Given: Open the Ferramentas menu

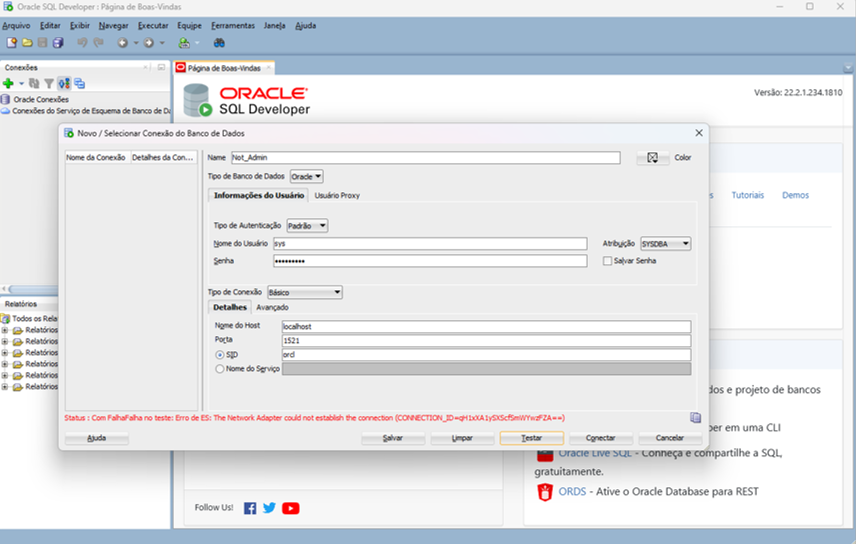Looking at the screenshot, I should [233, 26].
